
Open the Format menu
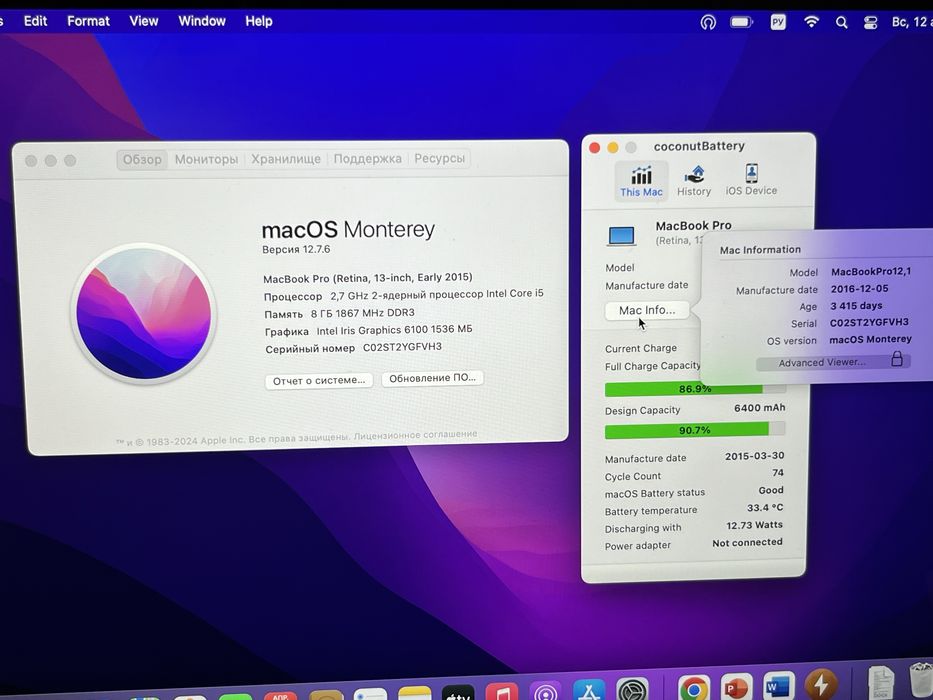[x=88, y=21]
